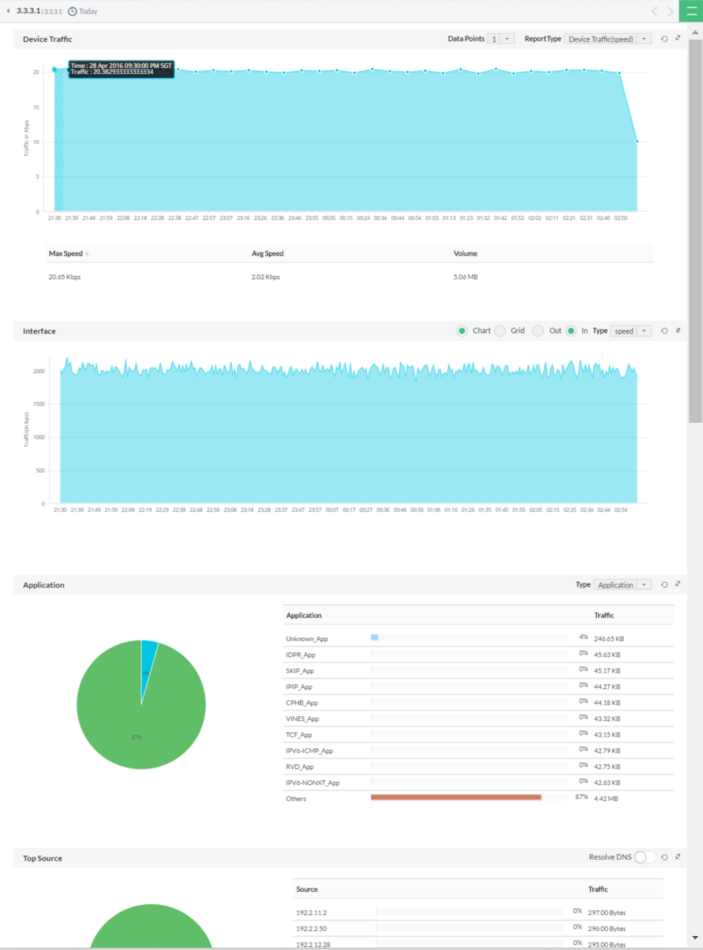Screen dimensions: 703x950
Task: Select the Out traffic radio button
Action: [538, 331]
